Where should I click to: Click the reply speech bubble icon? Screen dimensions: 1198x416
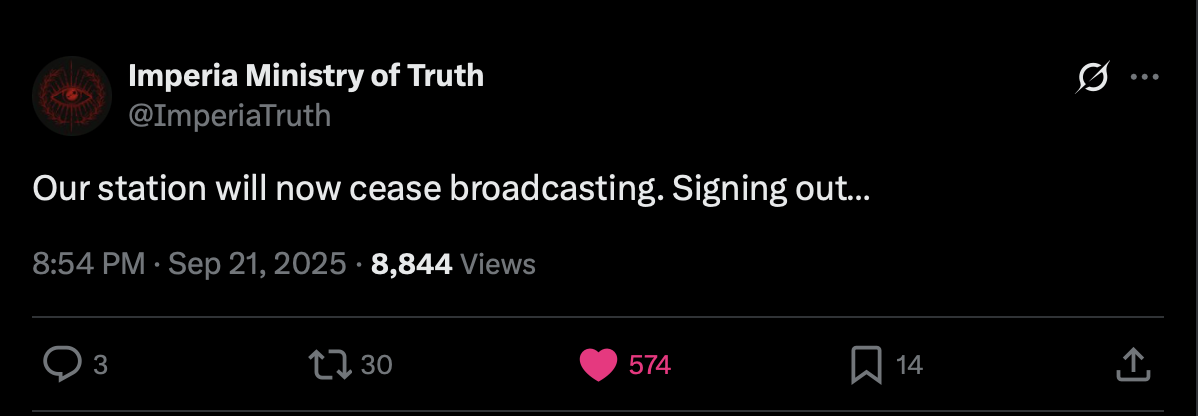[x=63, y=365]
